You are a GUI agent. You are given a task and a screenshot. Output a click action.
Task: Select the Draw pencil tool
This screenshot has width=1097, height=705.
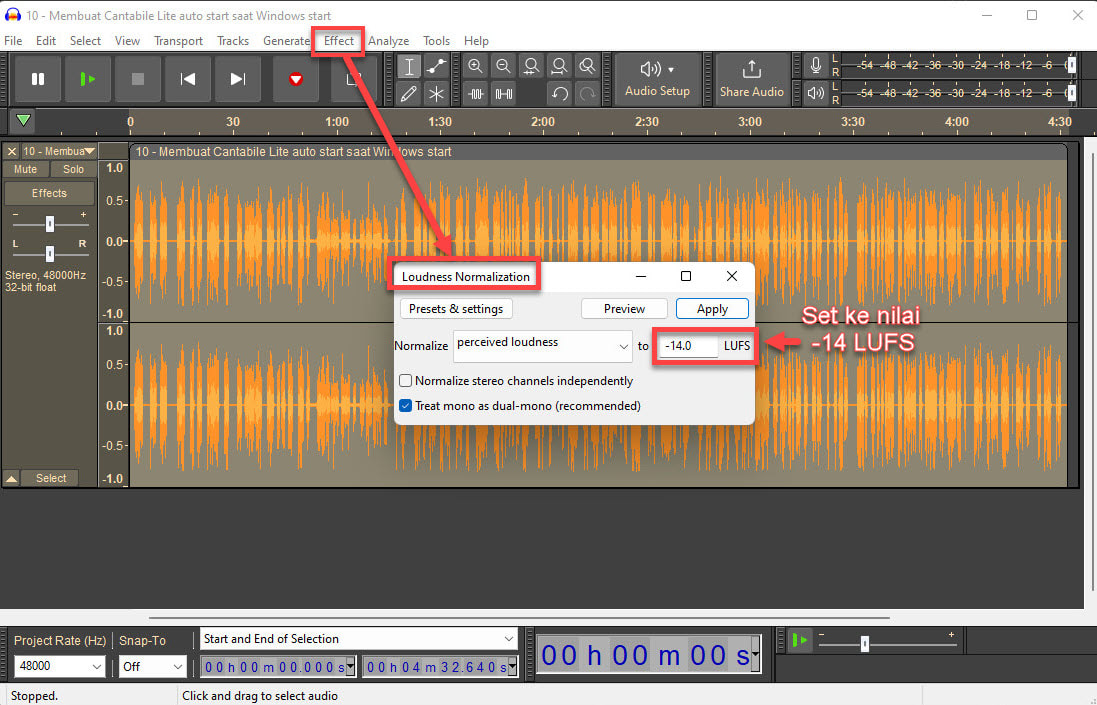(x=409, y=93)
